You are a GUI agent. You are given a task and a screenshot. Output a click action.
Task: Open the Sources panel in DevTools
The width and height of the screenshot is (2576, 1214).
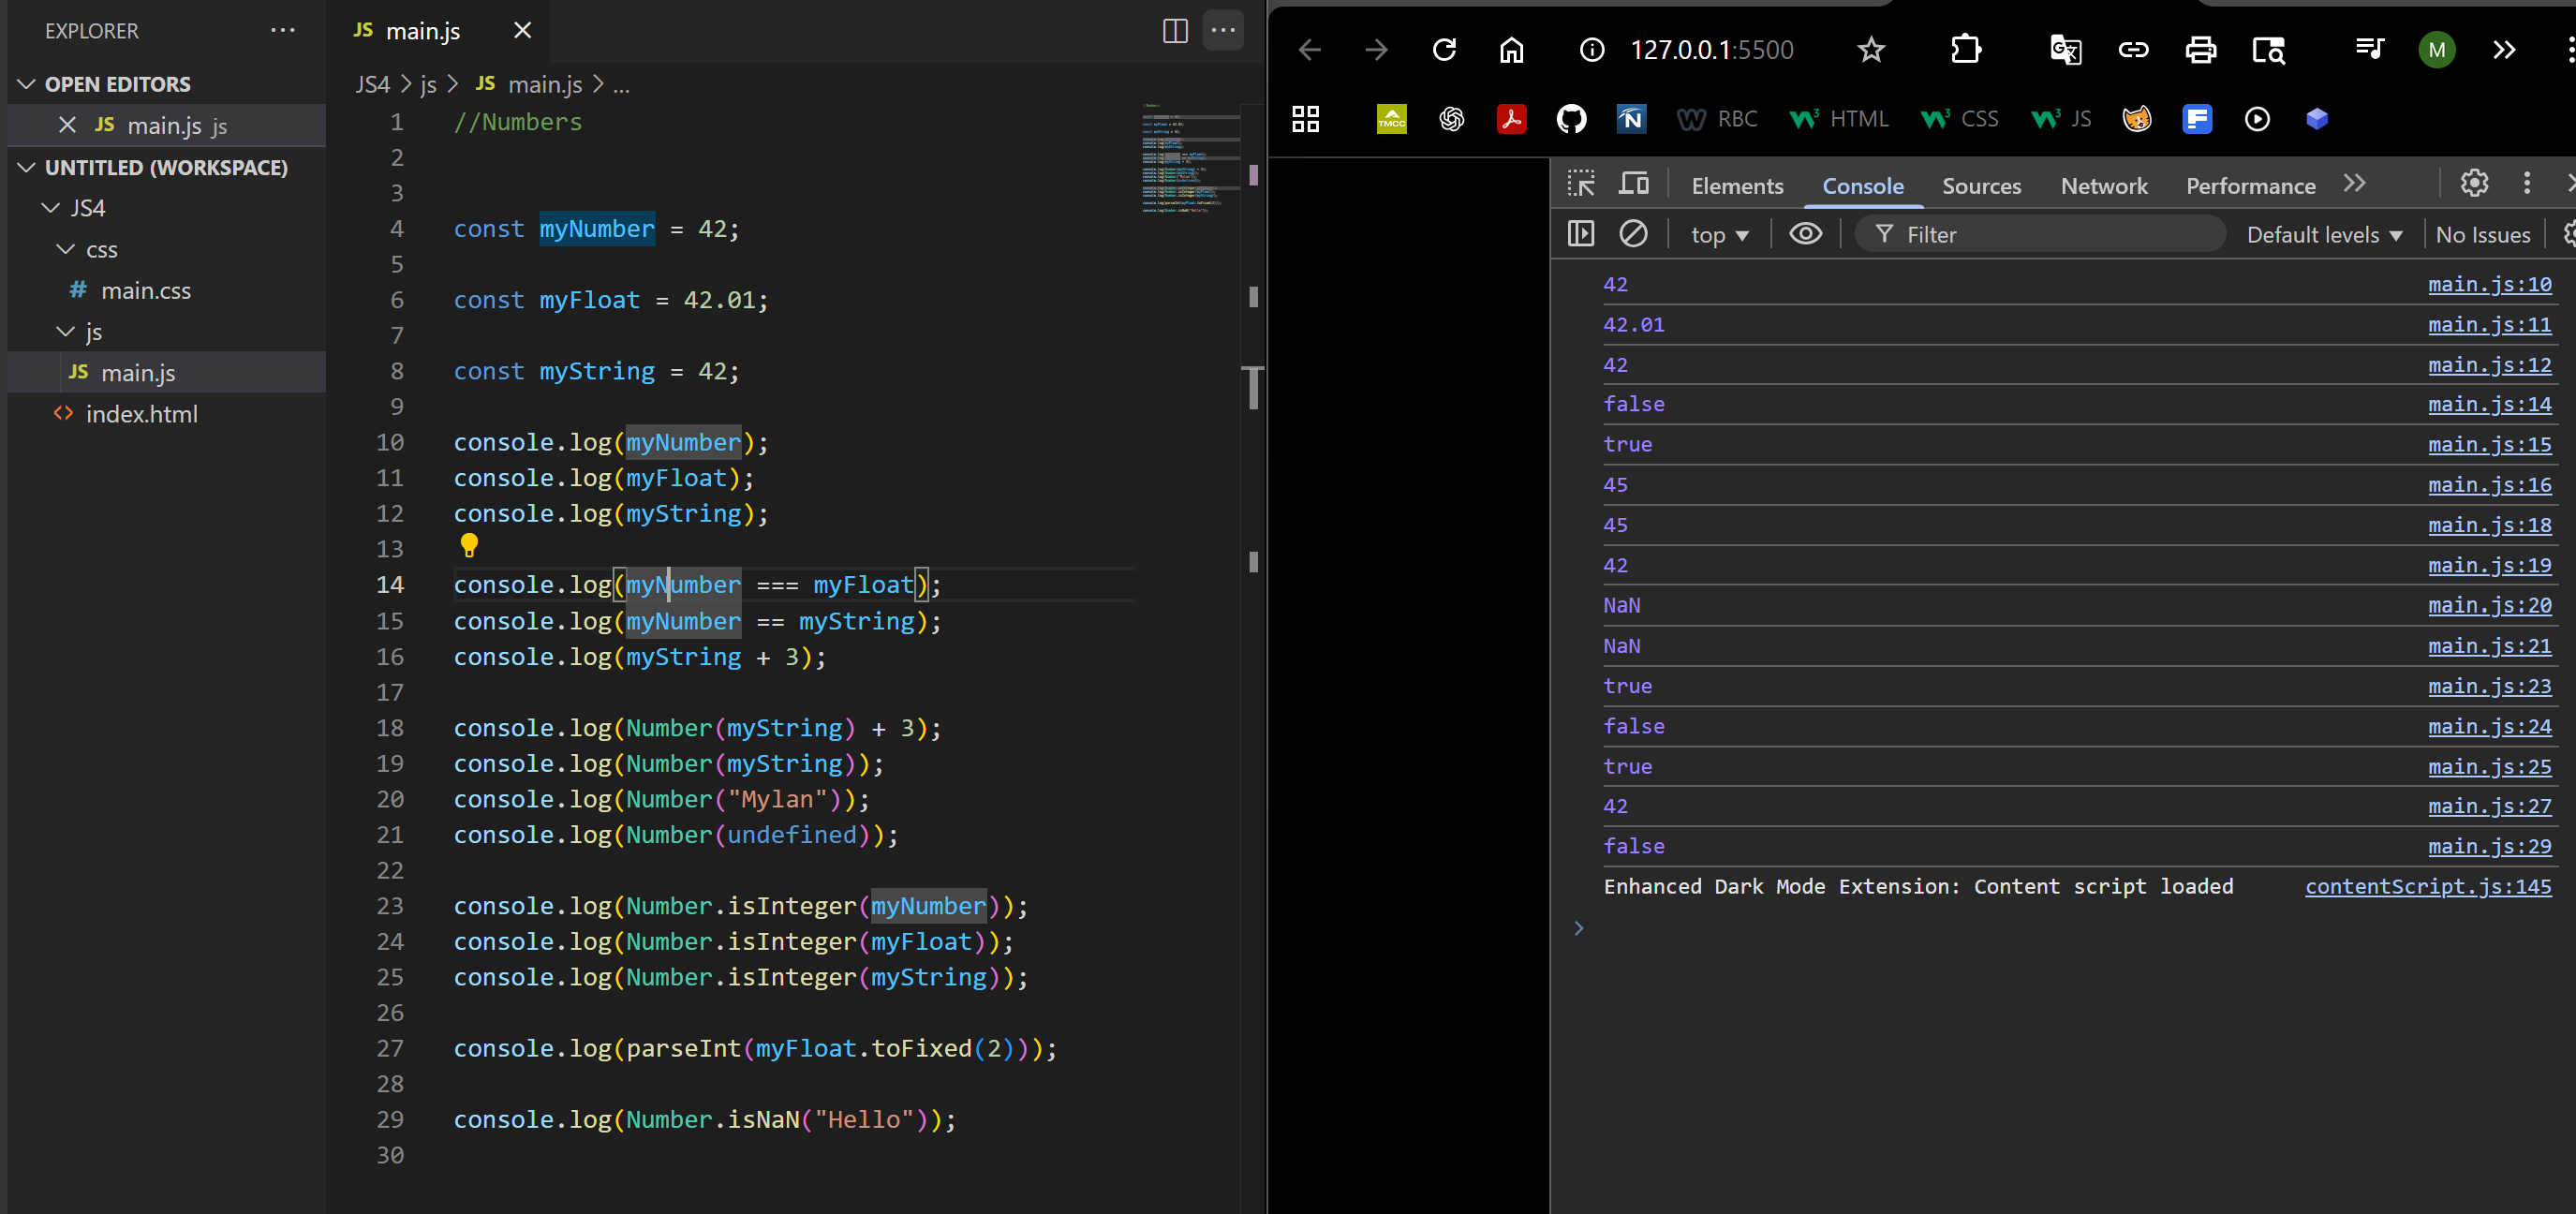tap(1981, 185)
